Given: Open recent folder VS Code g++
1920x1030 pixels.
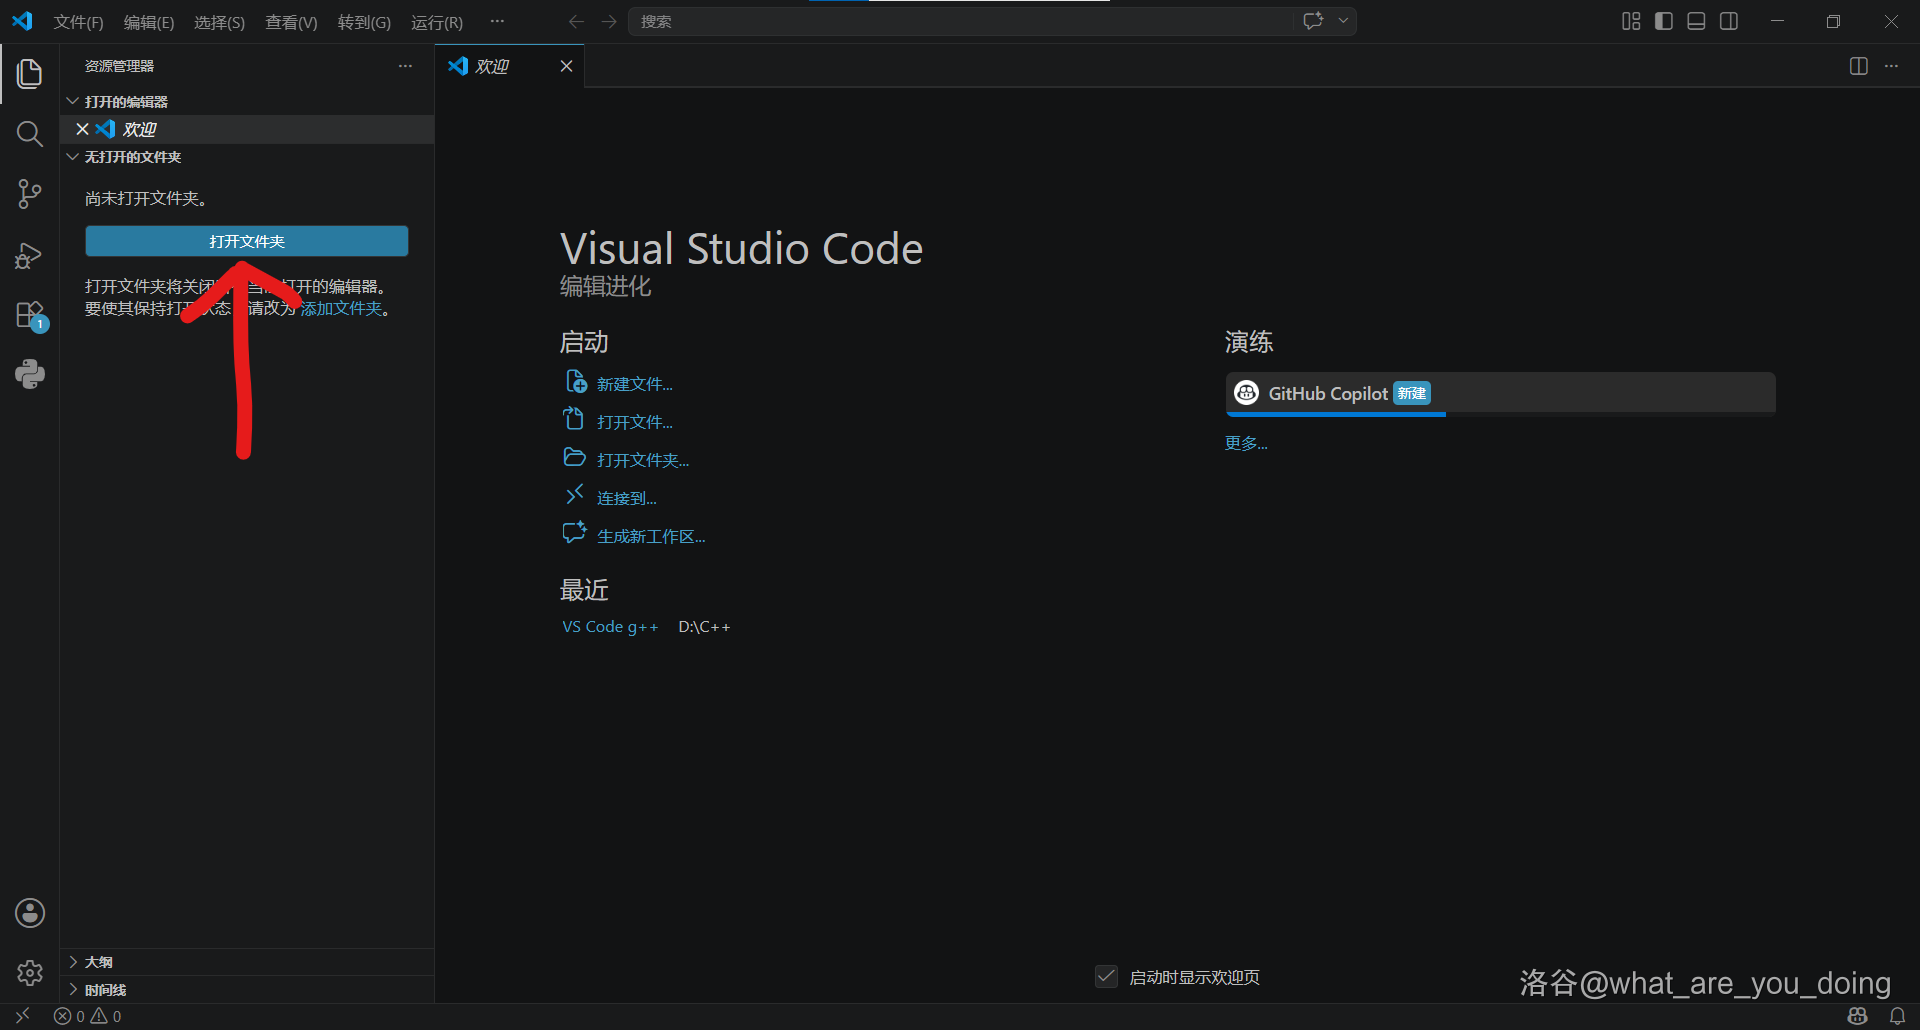Looking at the screenshot, I should (610, 627).
